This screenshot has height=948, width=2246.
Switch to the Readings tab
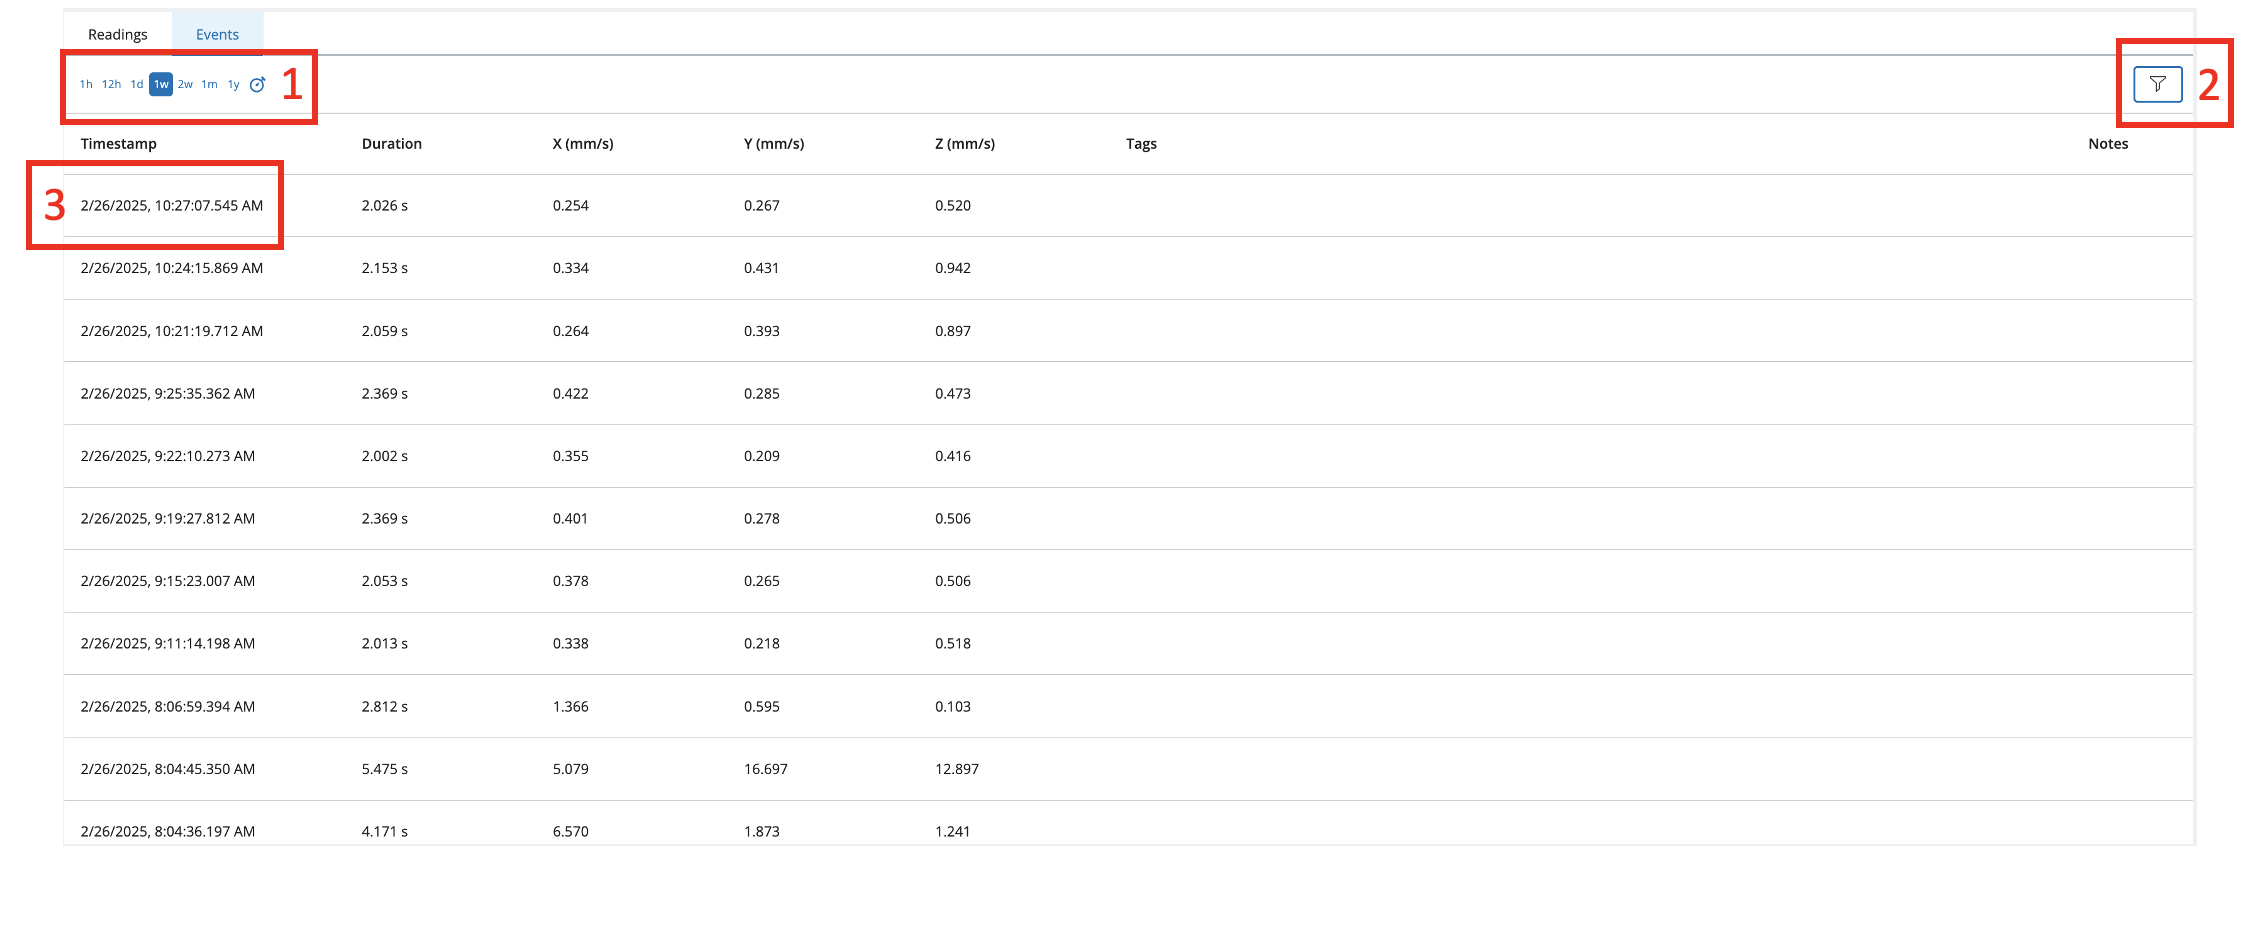pyautogui.click(x=118, y=35)
